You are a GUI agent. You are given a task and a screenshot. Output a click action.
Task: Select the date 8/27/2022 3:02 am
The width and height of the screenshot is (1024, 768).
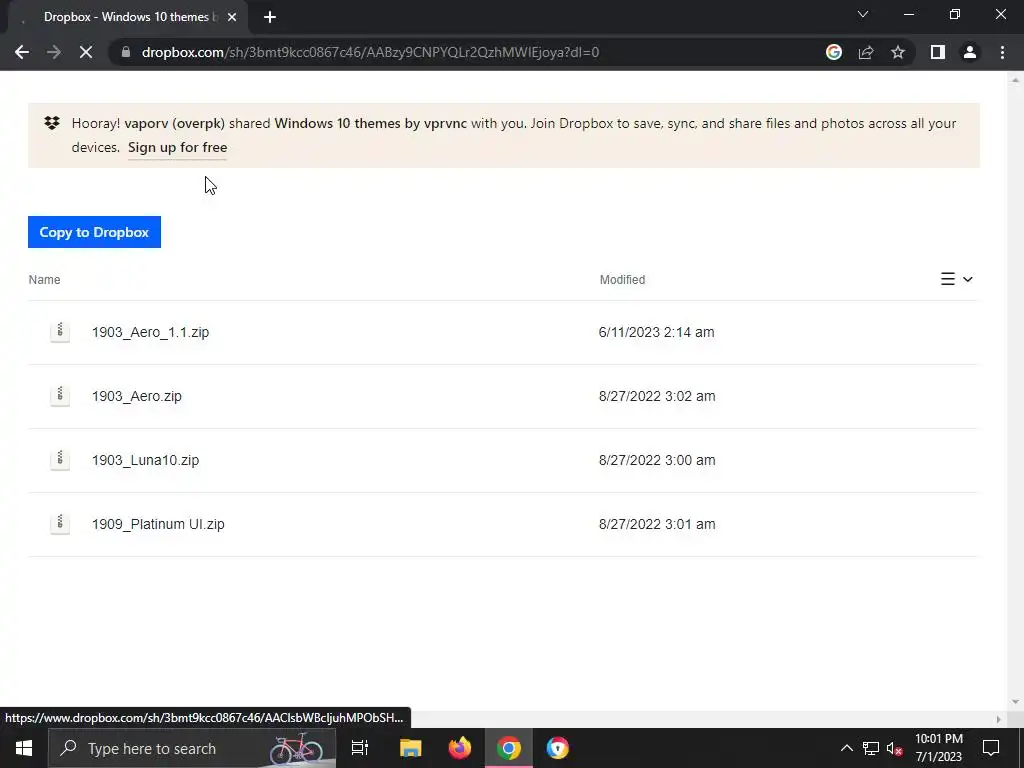tap(657, 396)
